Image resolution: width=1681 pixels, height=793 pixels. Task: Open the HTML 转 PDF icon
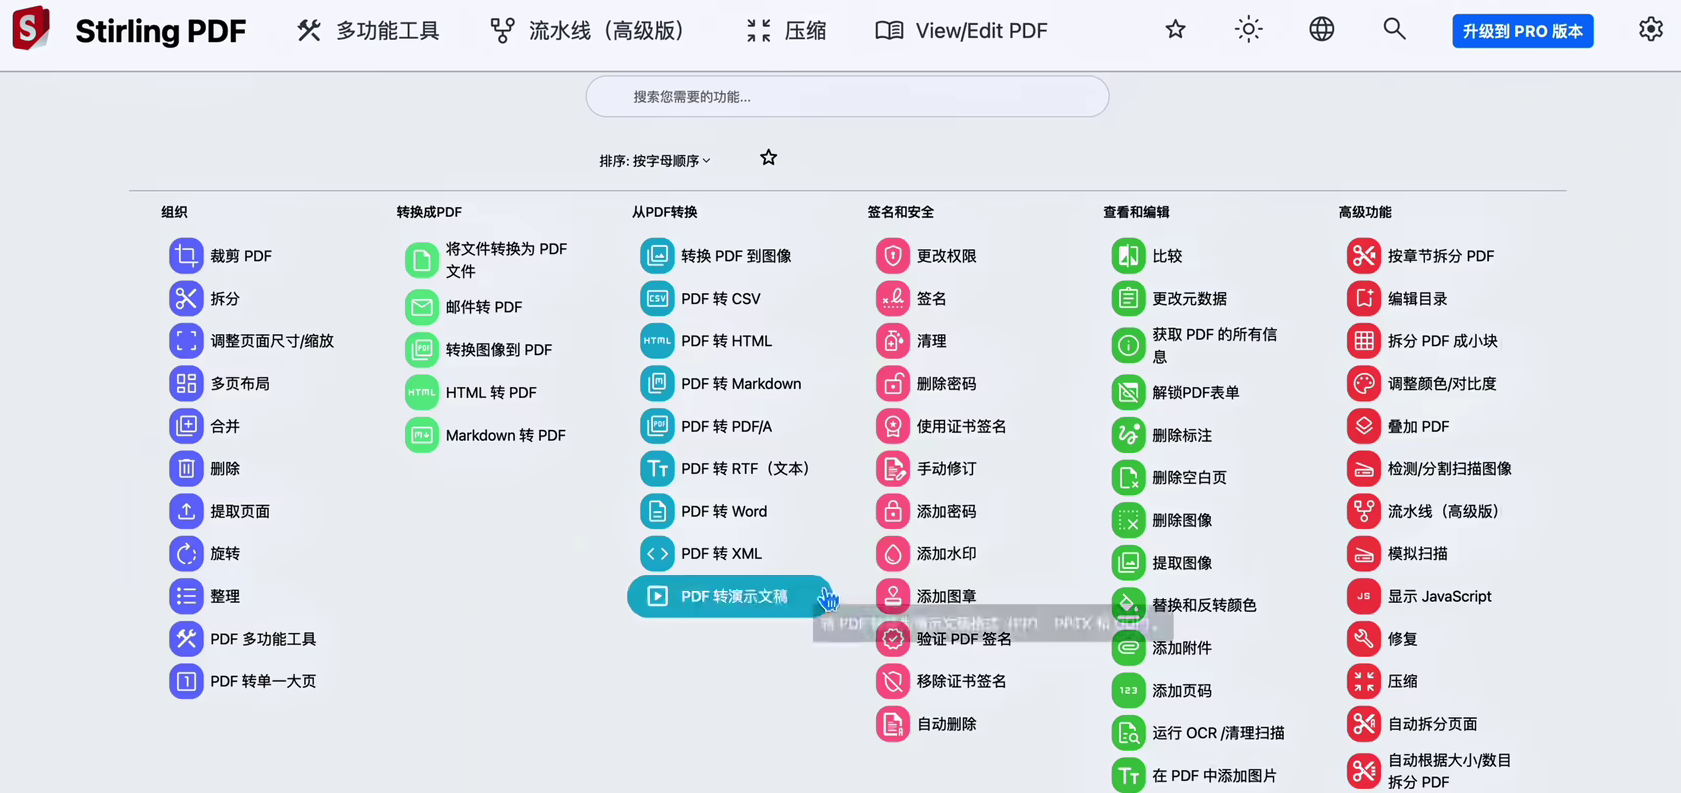pyautogui.click(x=422, y=392)
